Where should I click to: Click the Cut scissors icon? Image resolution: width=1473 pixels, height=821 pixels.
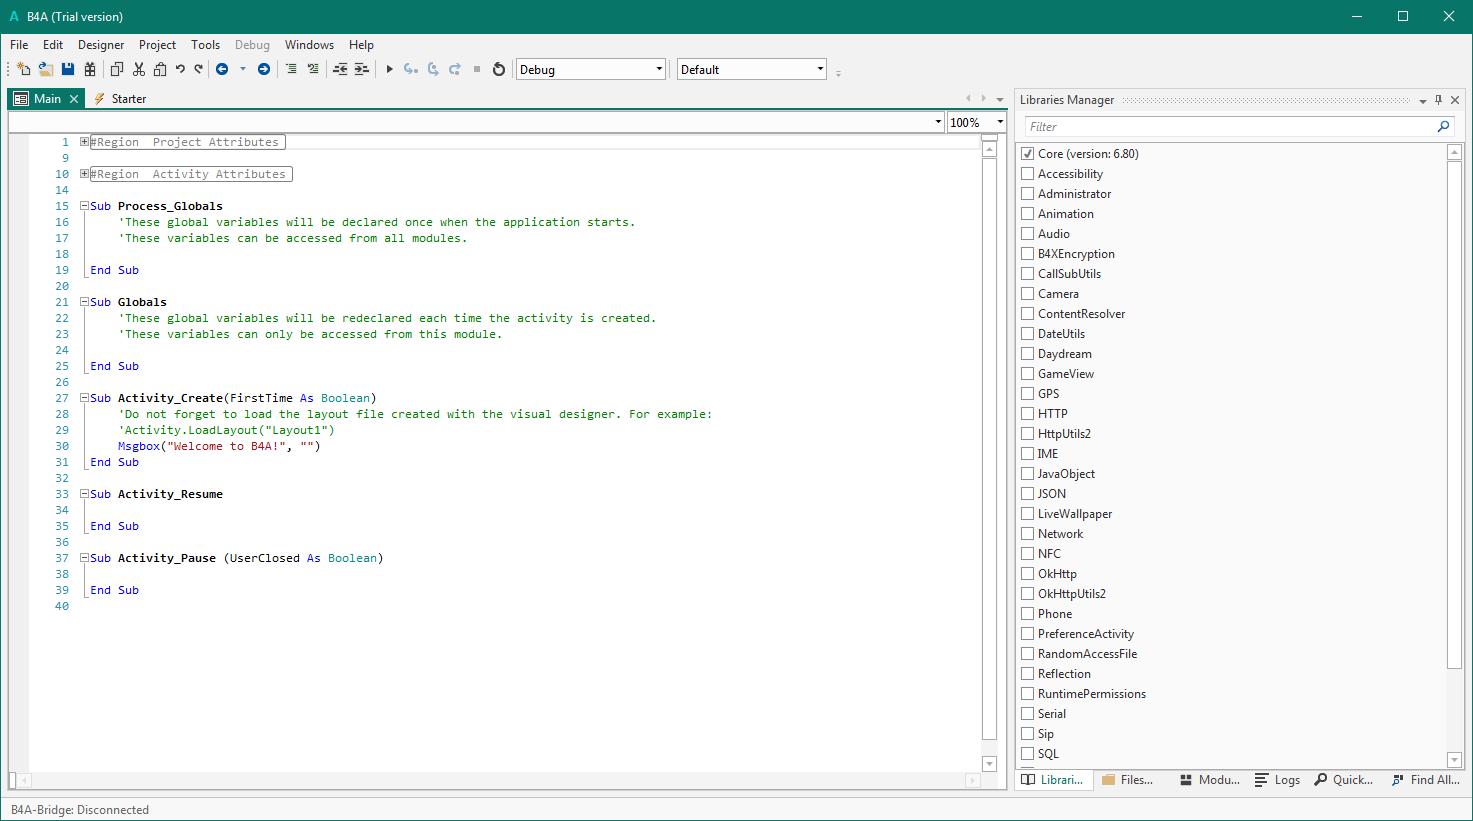pyautogui.click(x=139, y=69)
